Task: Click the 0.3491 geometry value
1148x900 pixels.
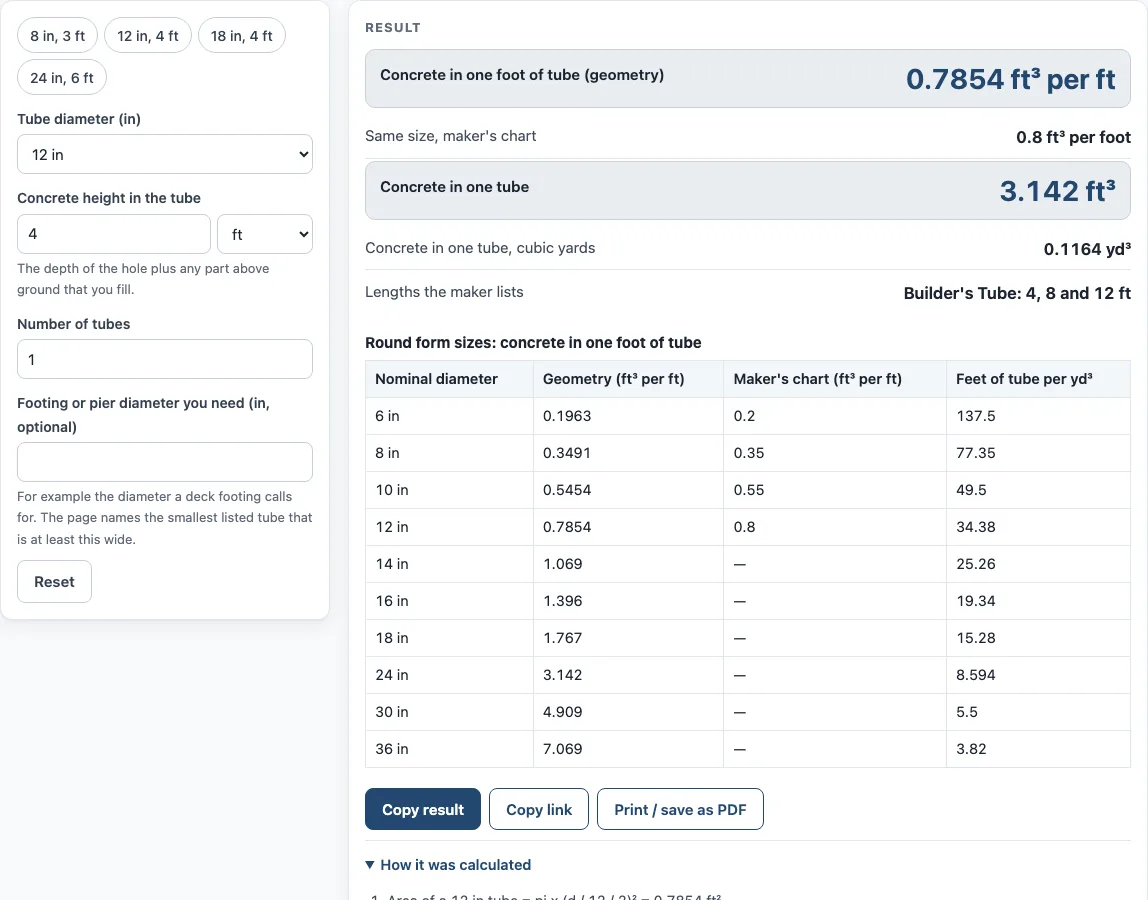Action: [x=567, y=453]
